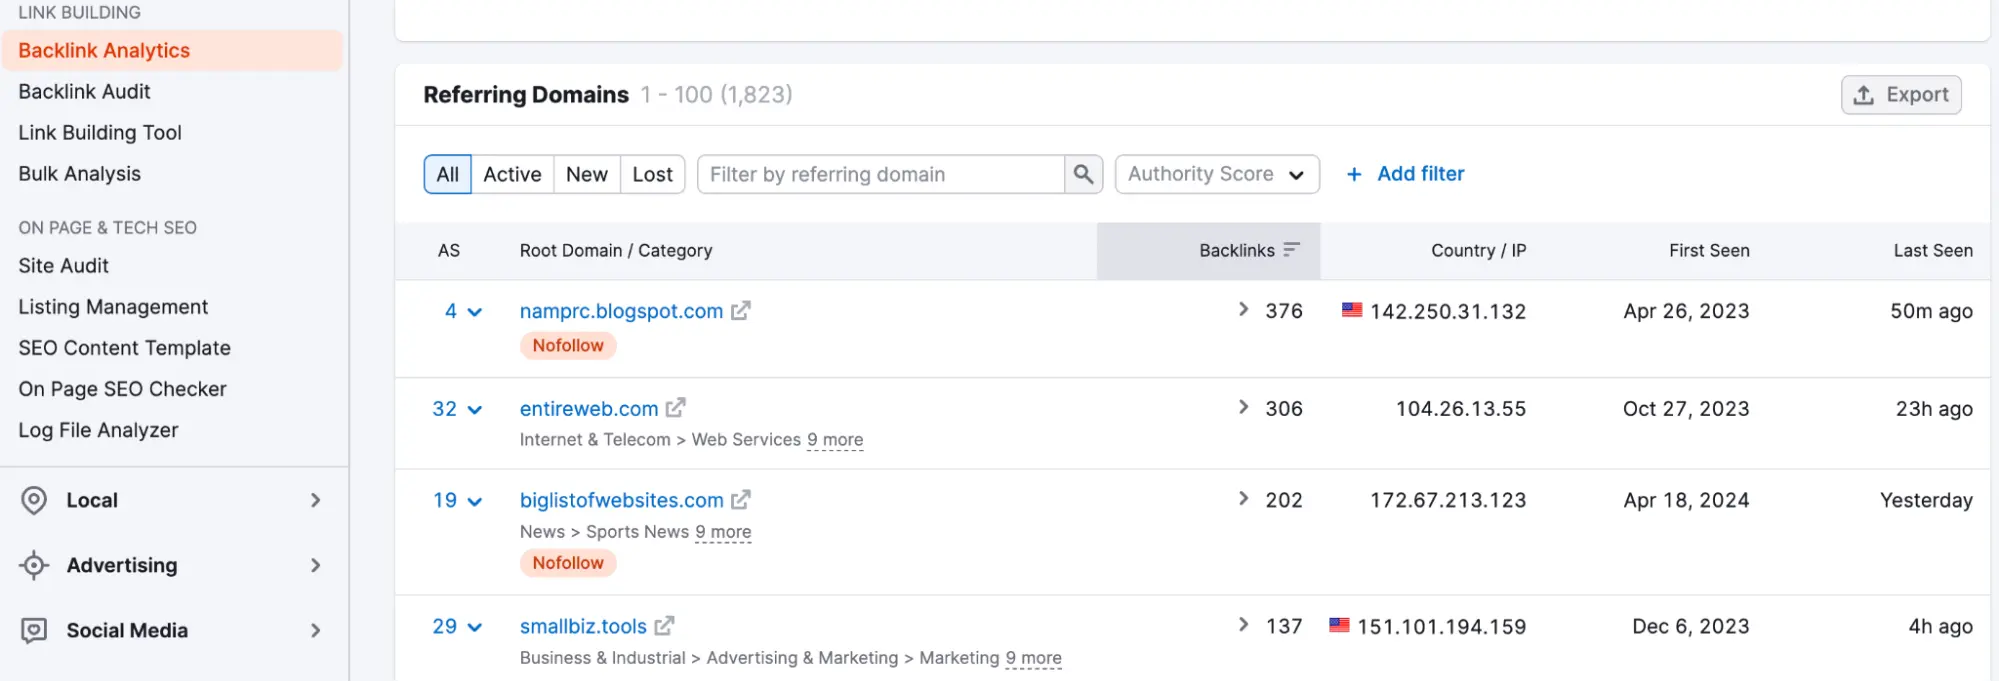Click IP address 172.67.213.123
Viewport: 1999px width, 682px height.
pos(1448,500)
